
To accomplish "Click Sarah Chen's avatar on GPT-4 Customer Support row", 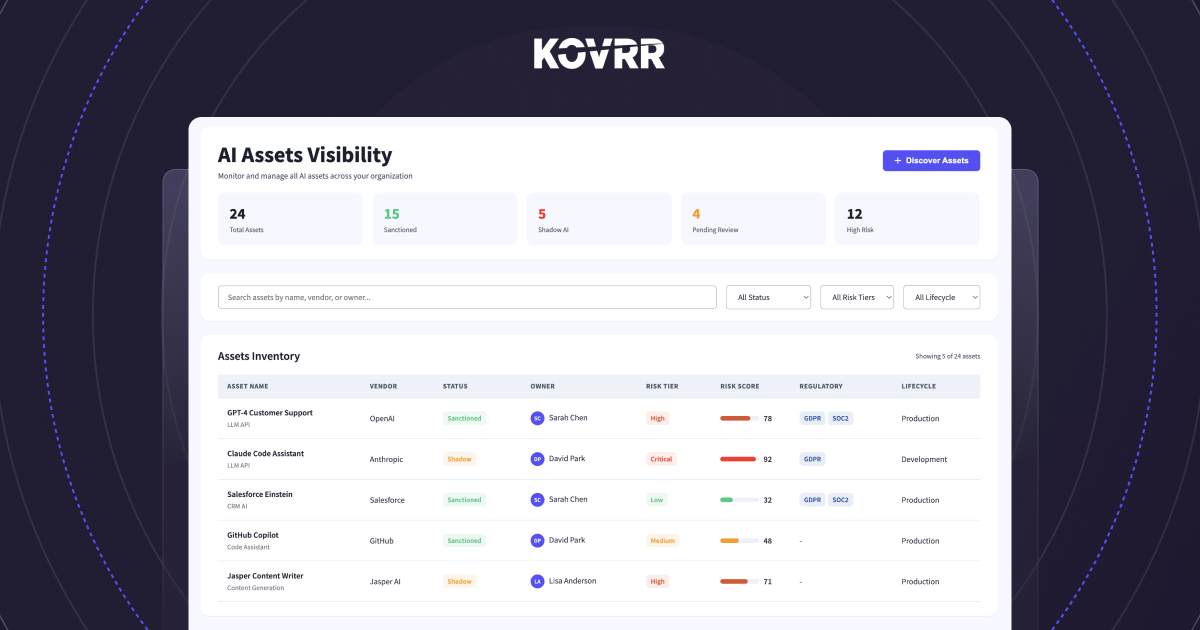I will 537,418.
